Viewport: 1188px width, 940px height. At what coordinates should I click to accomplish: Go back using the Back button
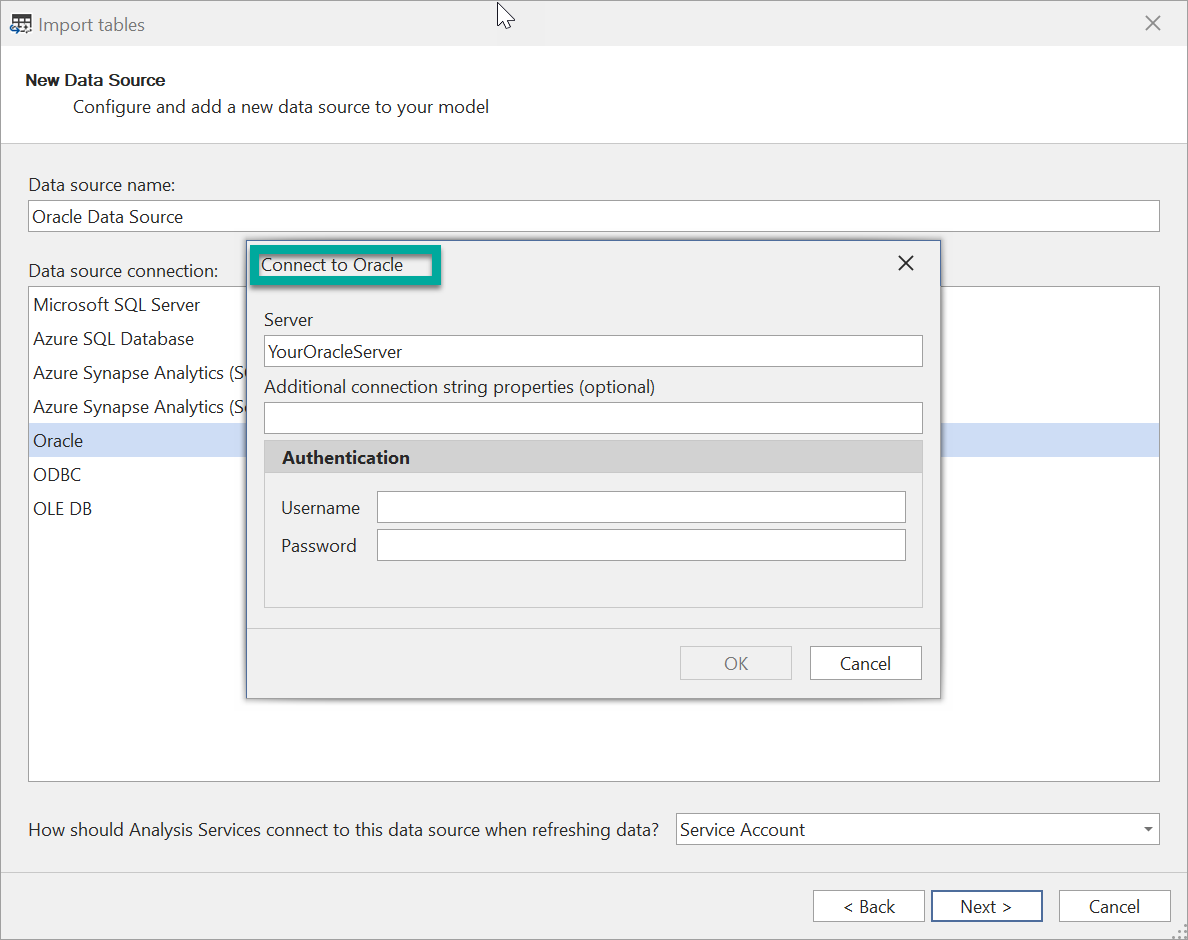coord(868,906)
